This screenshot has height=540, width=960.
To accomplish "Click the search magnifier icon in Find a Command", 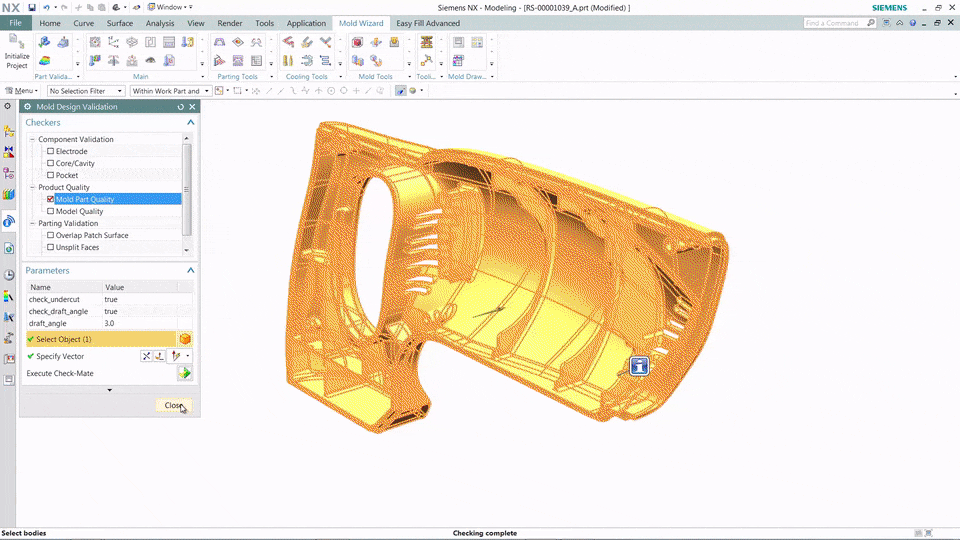I will [871, 23].
